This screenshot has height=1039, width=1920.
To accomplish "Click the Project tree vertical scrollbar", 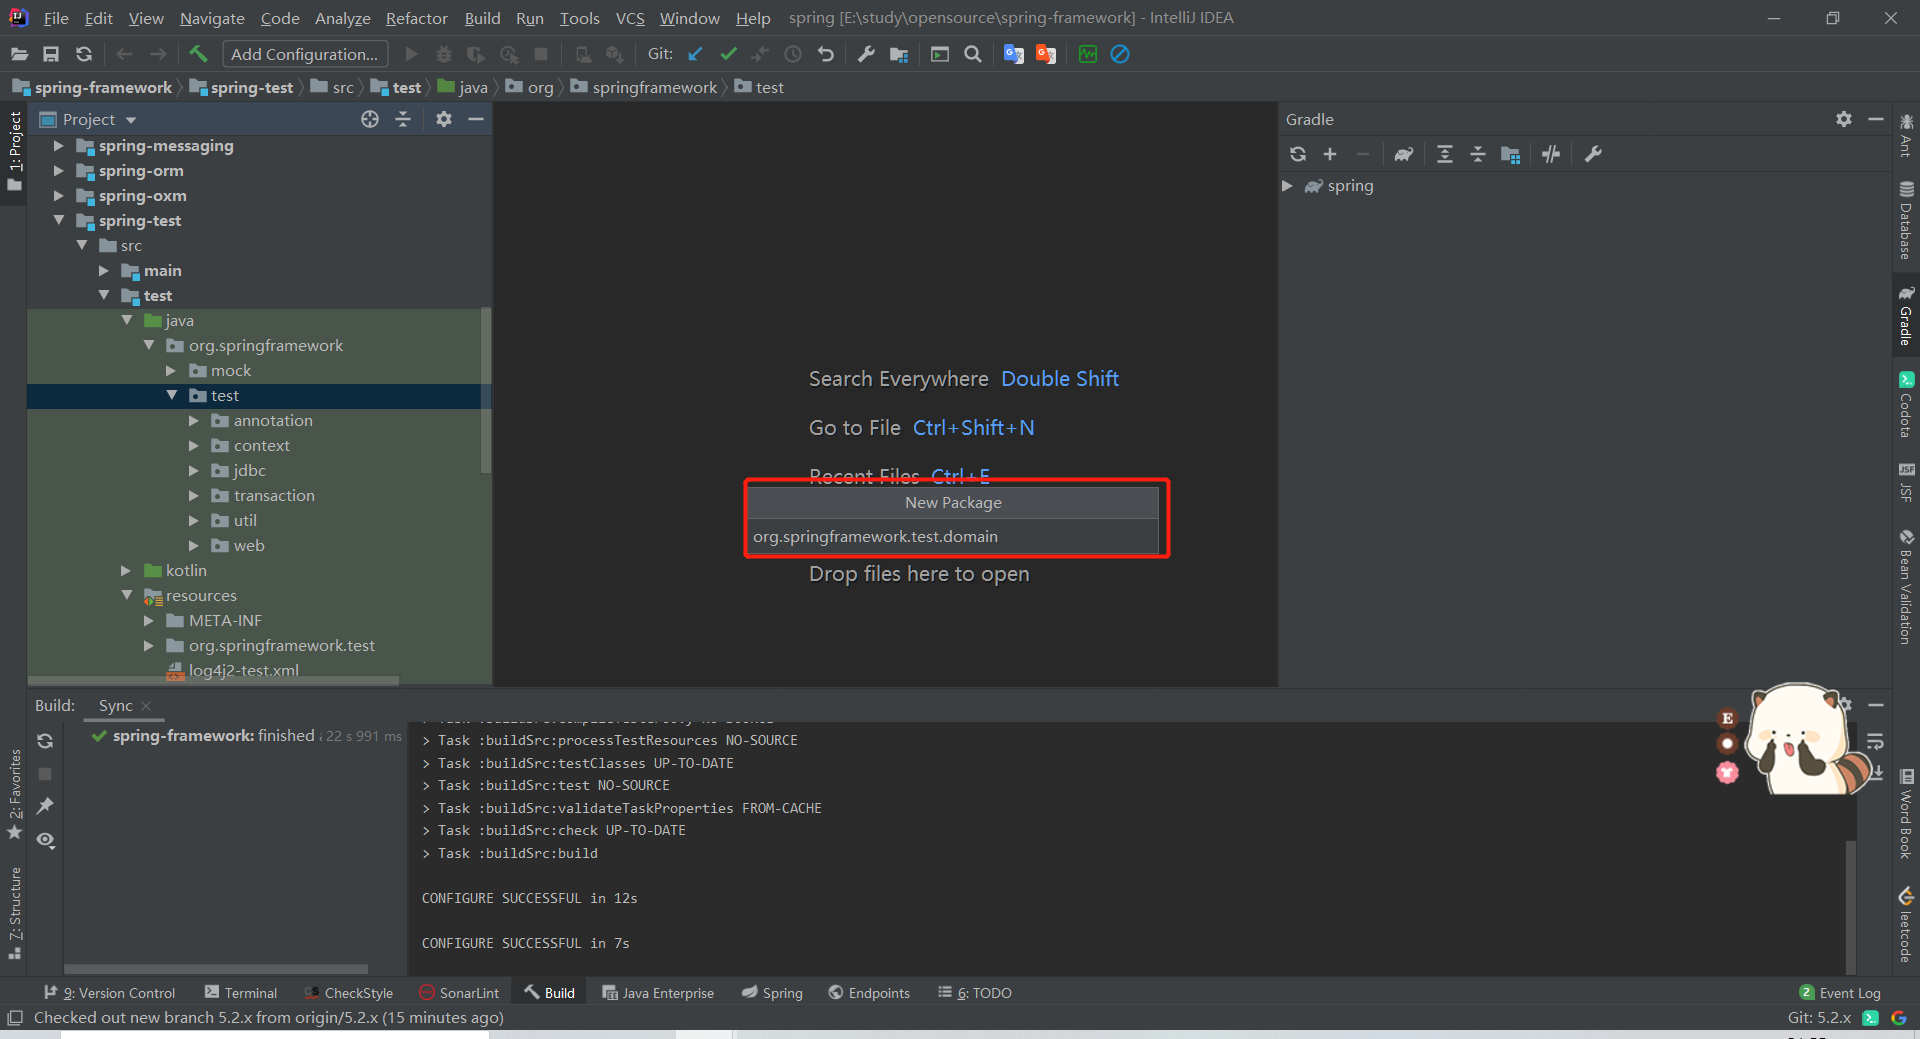I will click(x=486, y=390).
